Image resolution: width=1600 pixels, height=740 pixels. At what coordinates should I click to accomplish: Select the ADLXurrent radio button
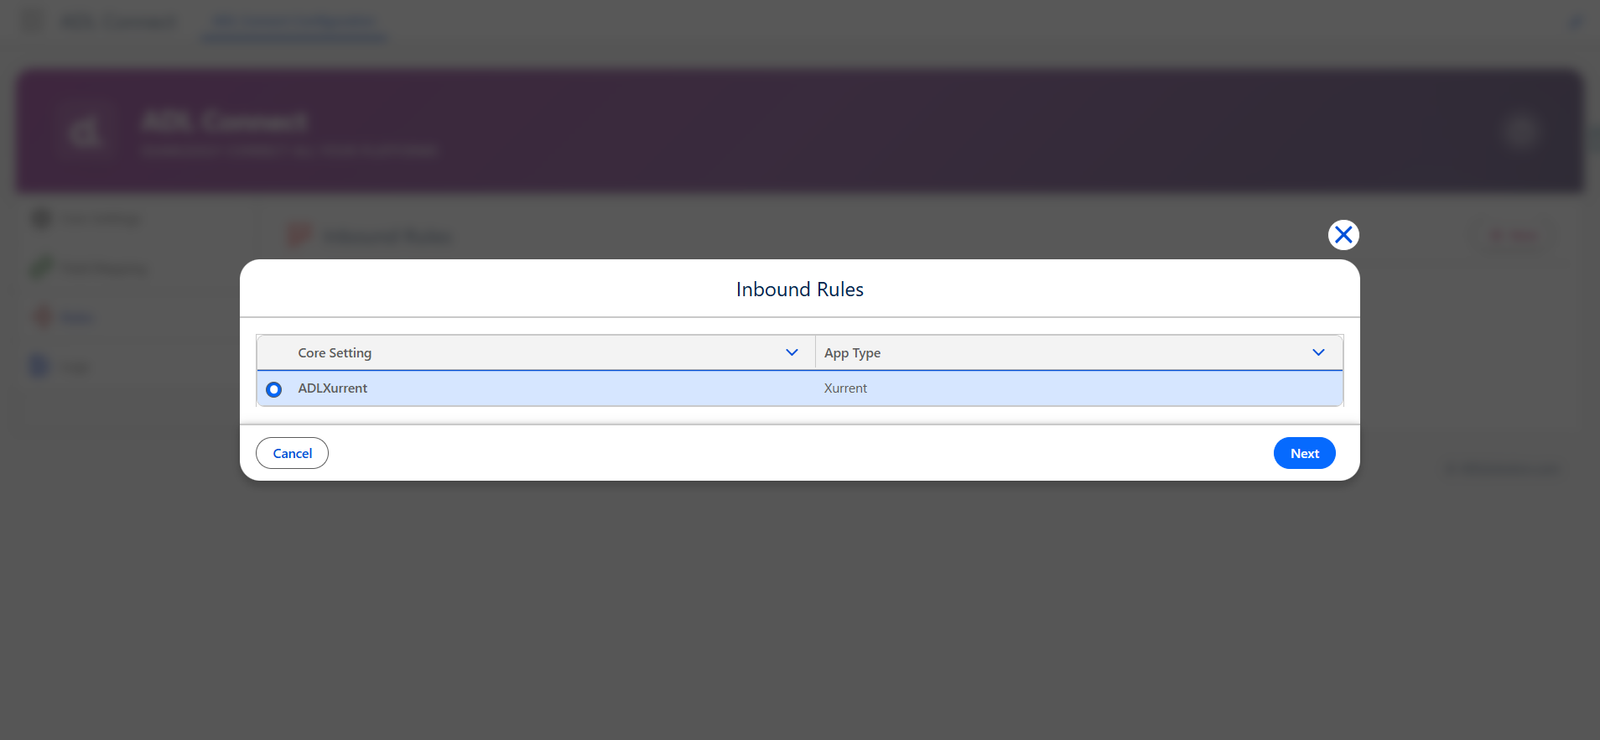point(274,389)
